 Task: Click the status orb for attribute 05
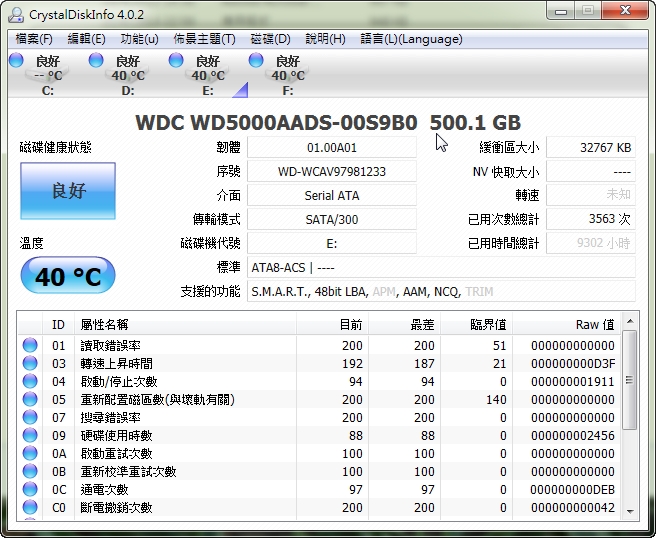pos(30,399)
